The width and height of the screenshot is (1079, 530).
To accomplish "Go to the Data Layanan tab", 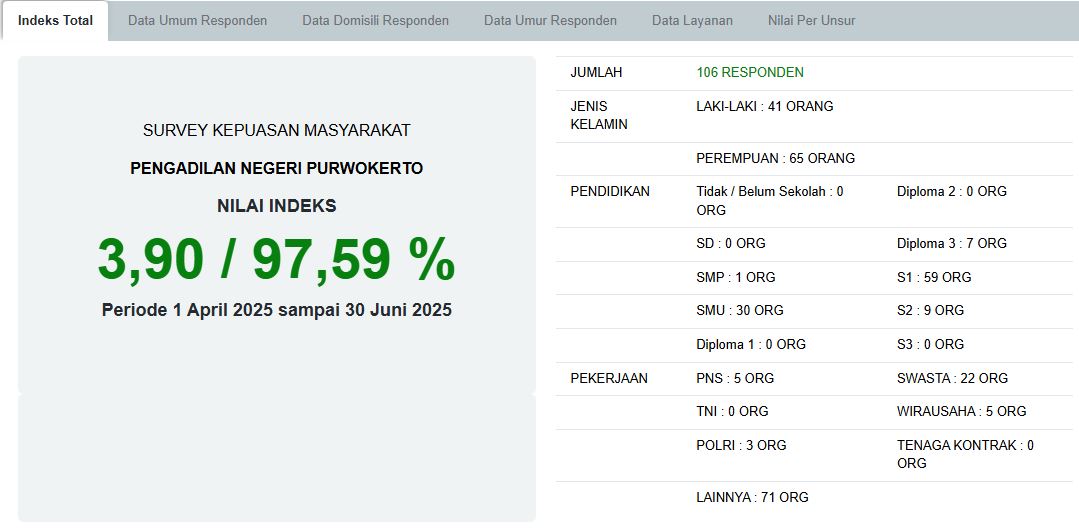I will [692, 20].
